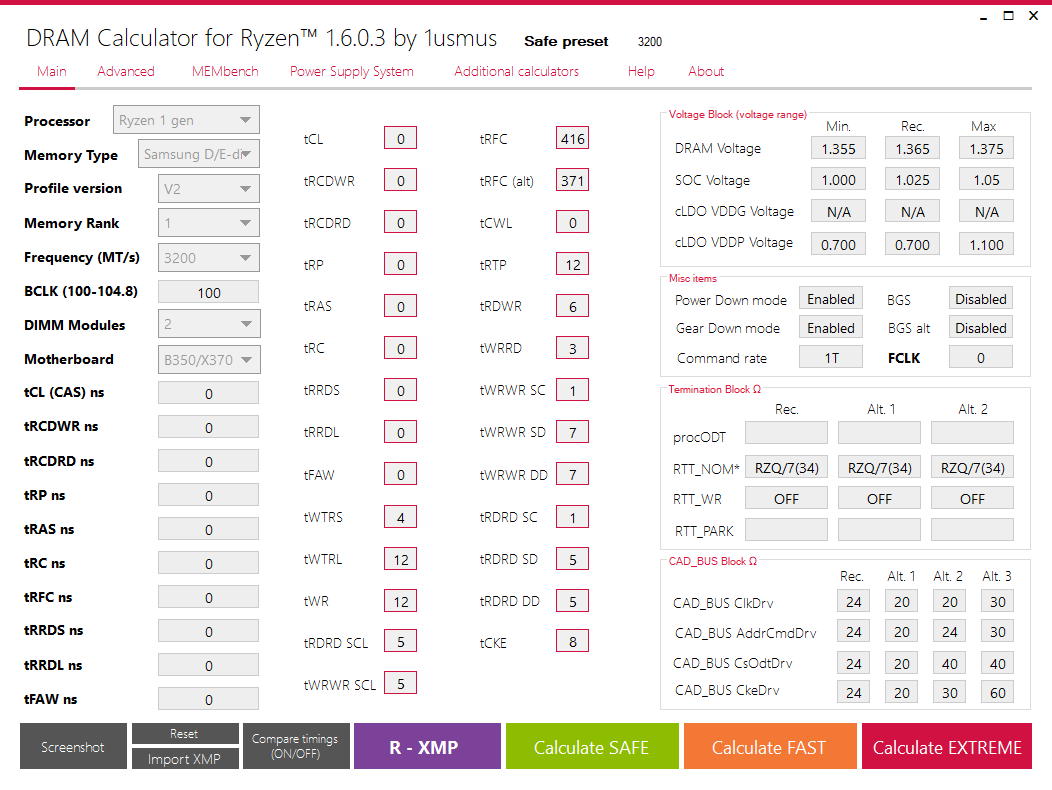
Task: Open the MEMbench tab
Action: click(225, 71)
